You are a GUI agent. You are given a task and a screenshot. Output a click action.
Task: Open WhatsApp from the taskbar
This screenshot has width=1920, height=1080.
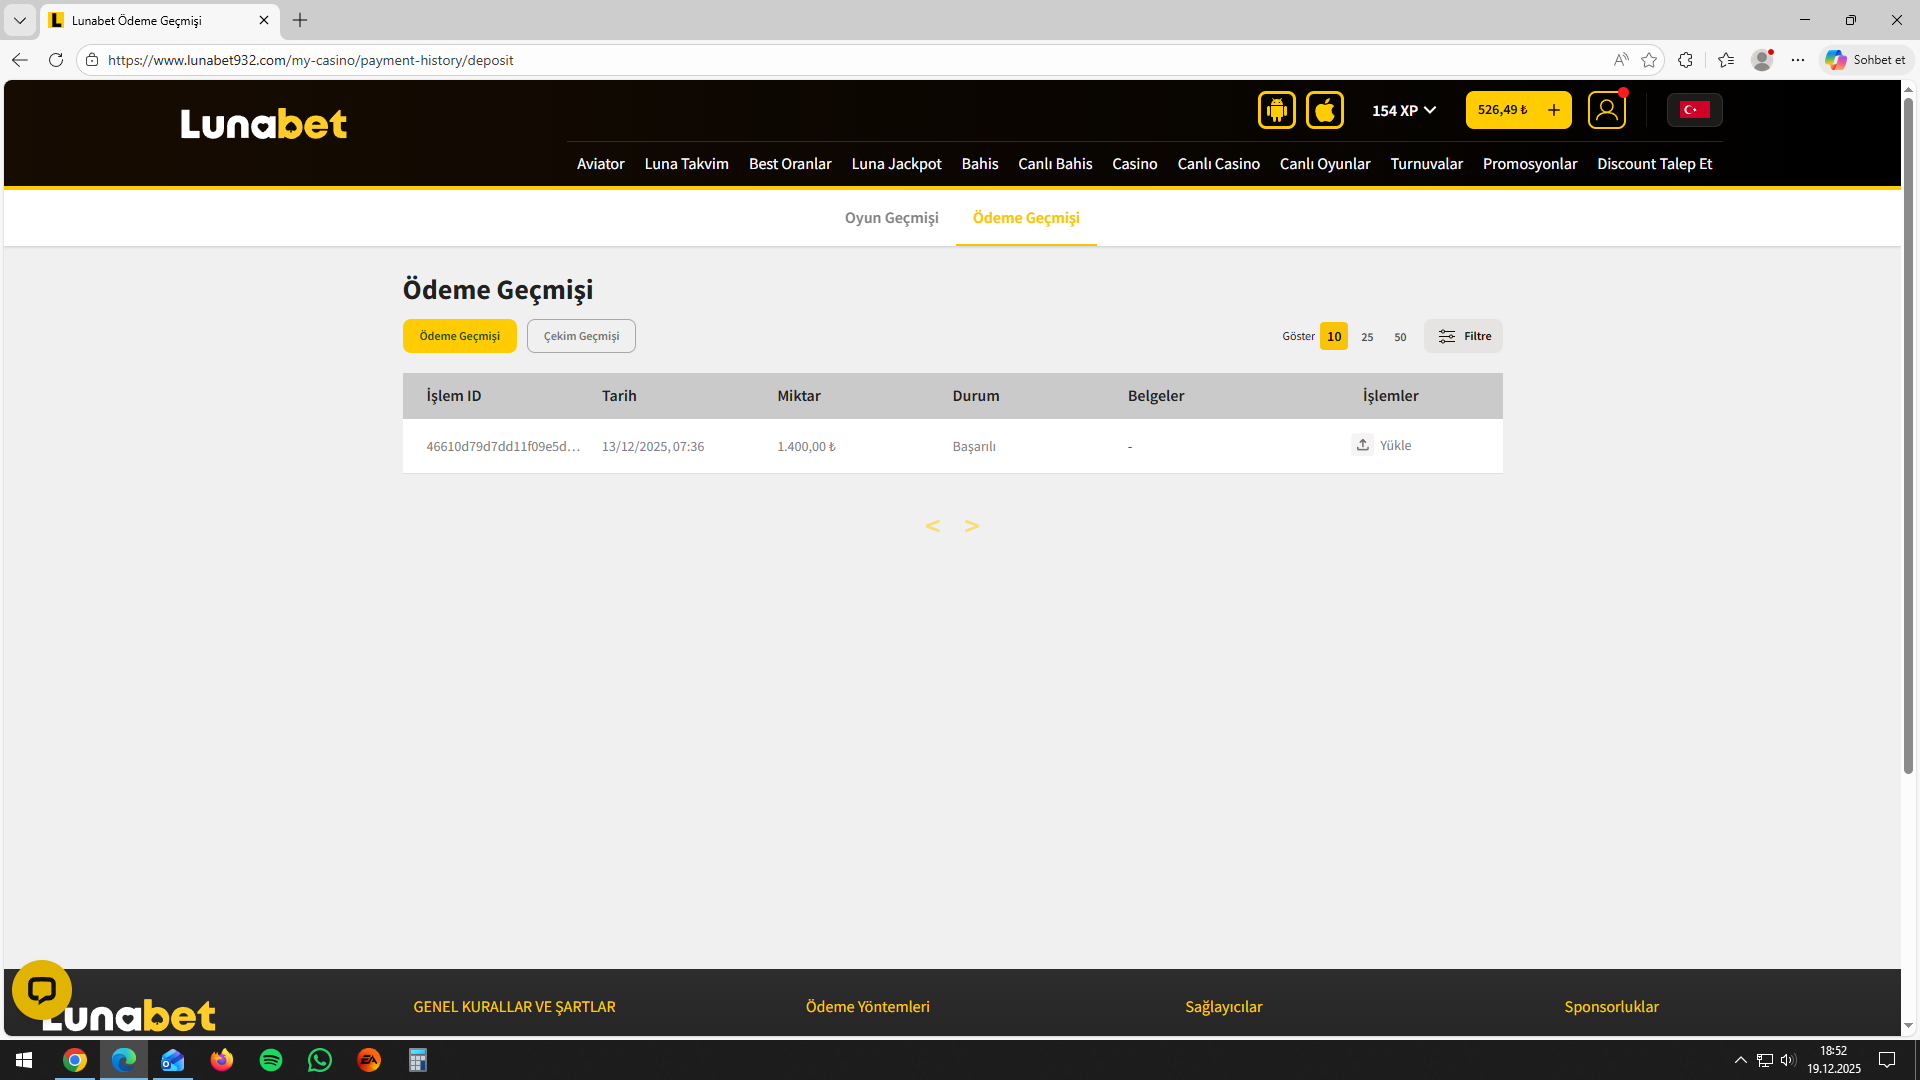[x=320, y=1060]
